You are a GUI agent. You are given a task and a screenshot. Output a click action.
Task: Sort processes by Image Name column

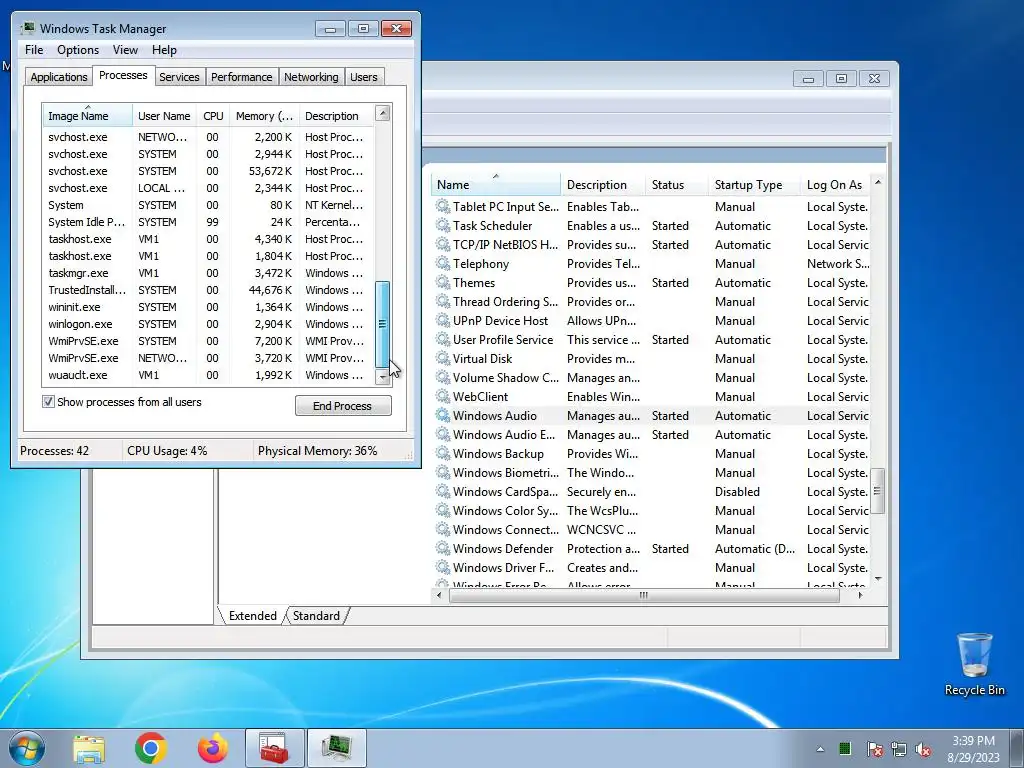[88, 116]
